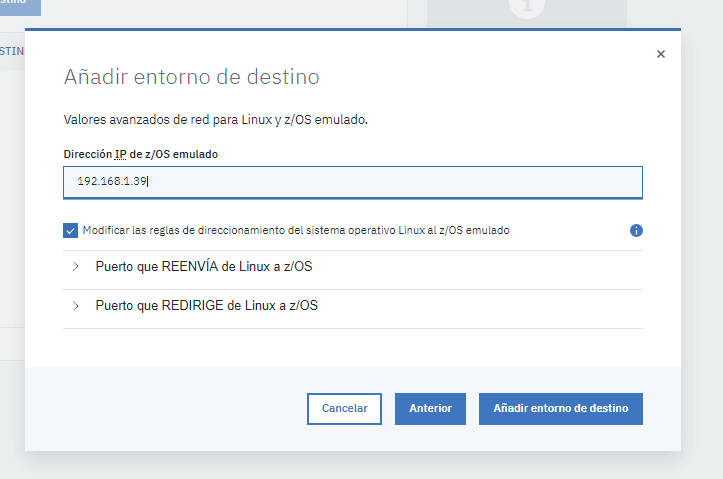Select the partially visible tab on left edge
Image resolution: width=723 pixels, height=479 pixels.
11,50
